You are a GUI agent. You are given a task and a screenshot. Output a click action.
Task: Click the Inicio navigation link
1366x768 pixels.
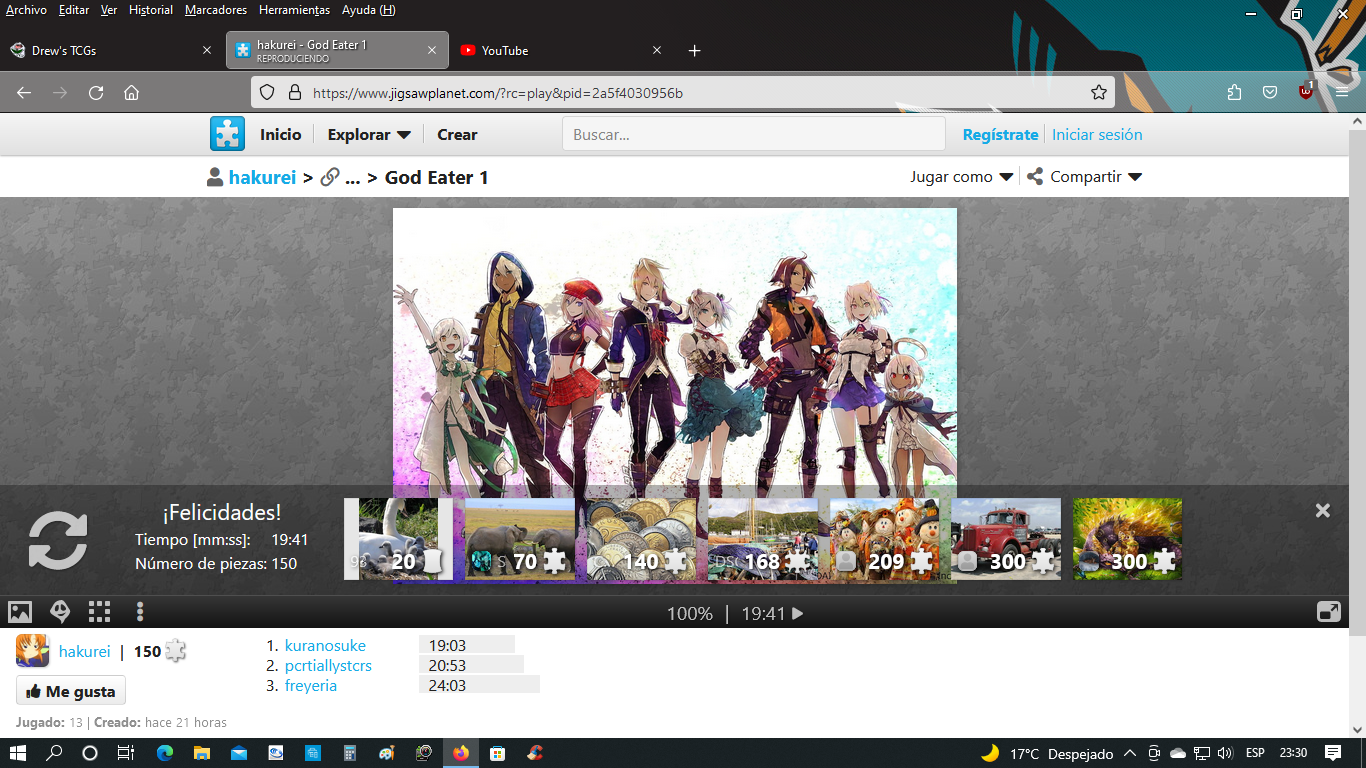point(281,135)
